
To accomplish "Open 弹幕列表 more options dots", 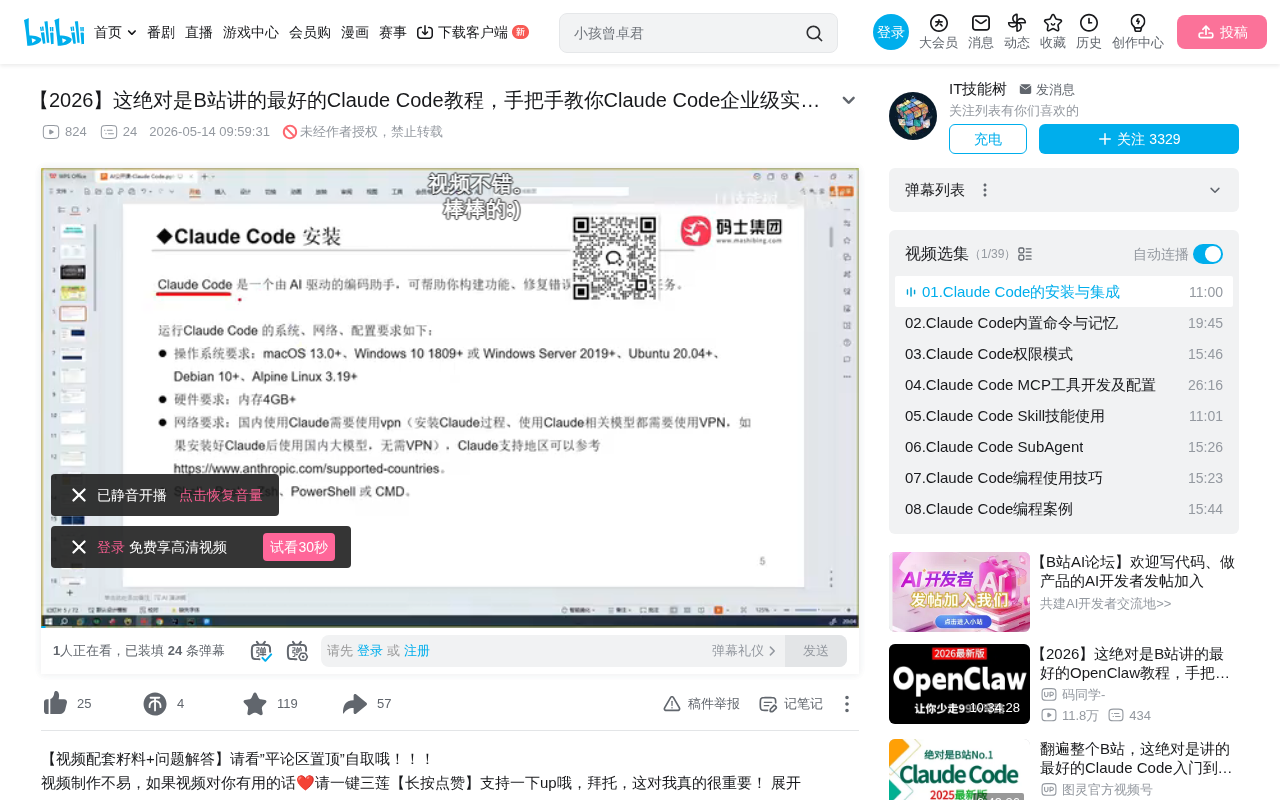I will pyautogui.click(x=985, y=190).
